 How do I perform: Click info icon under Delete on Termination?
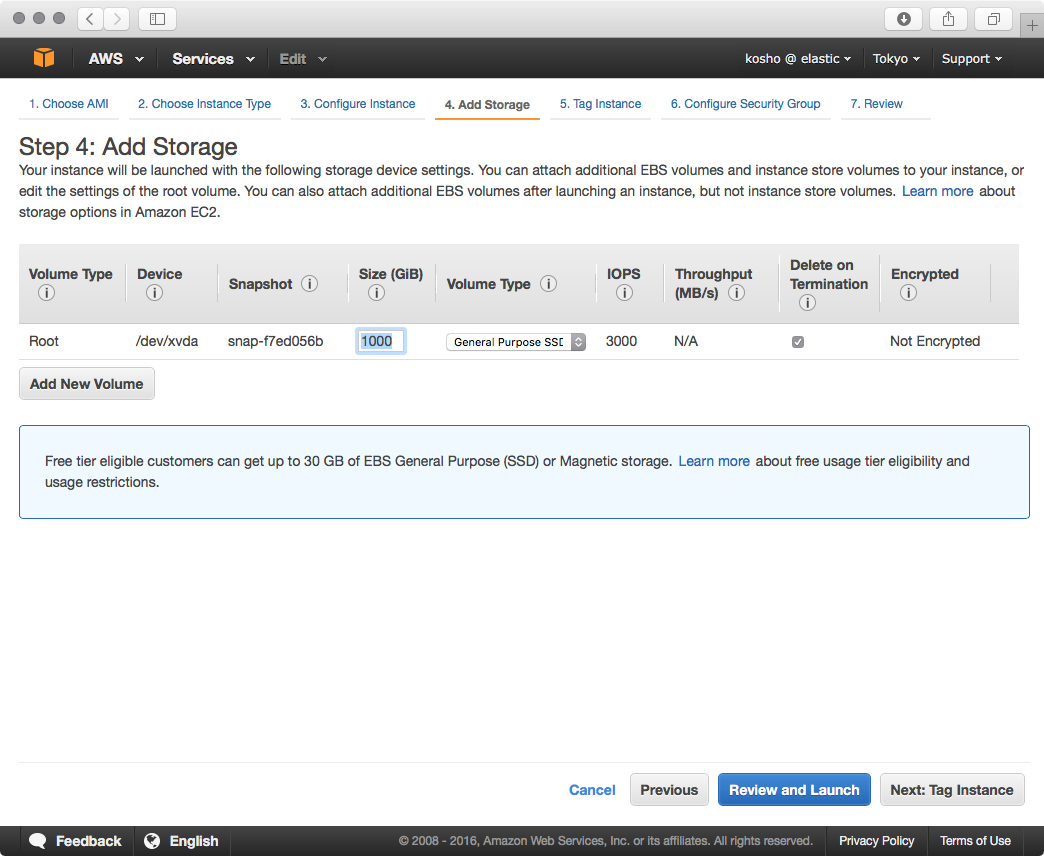point(807,302)
